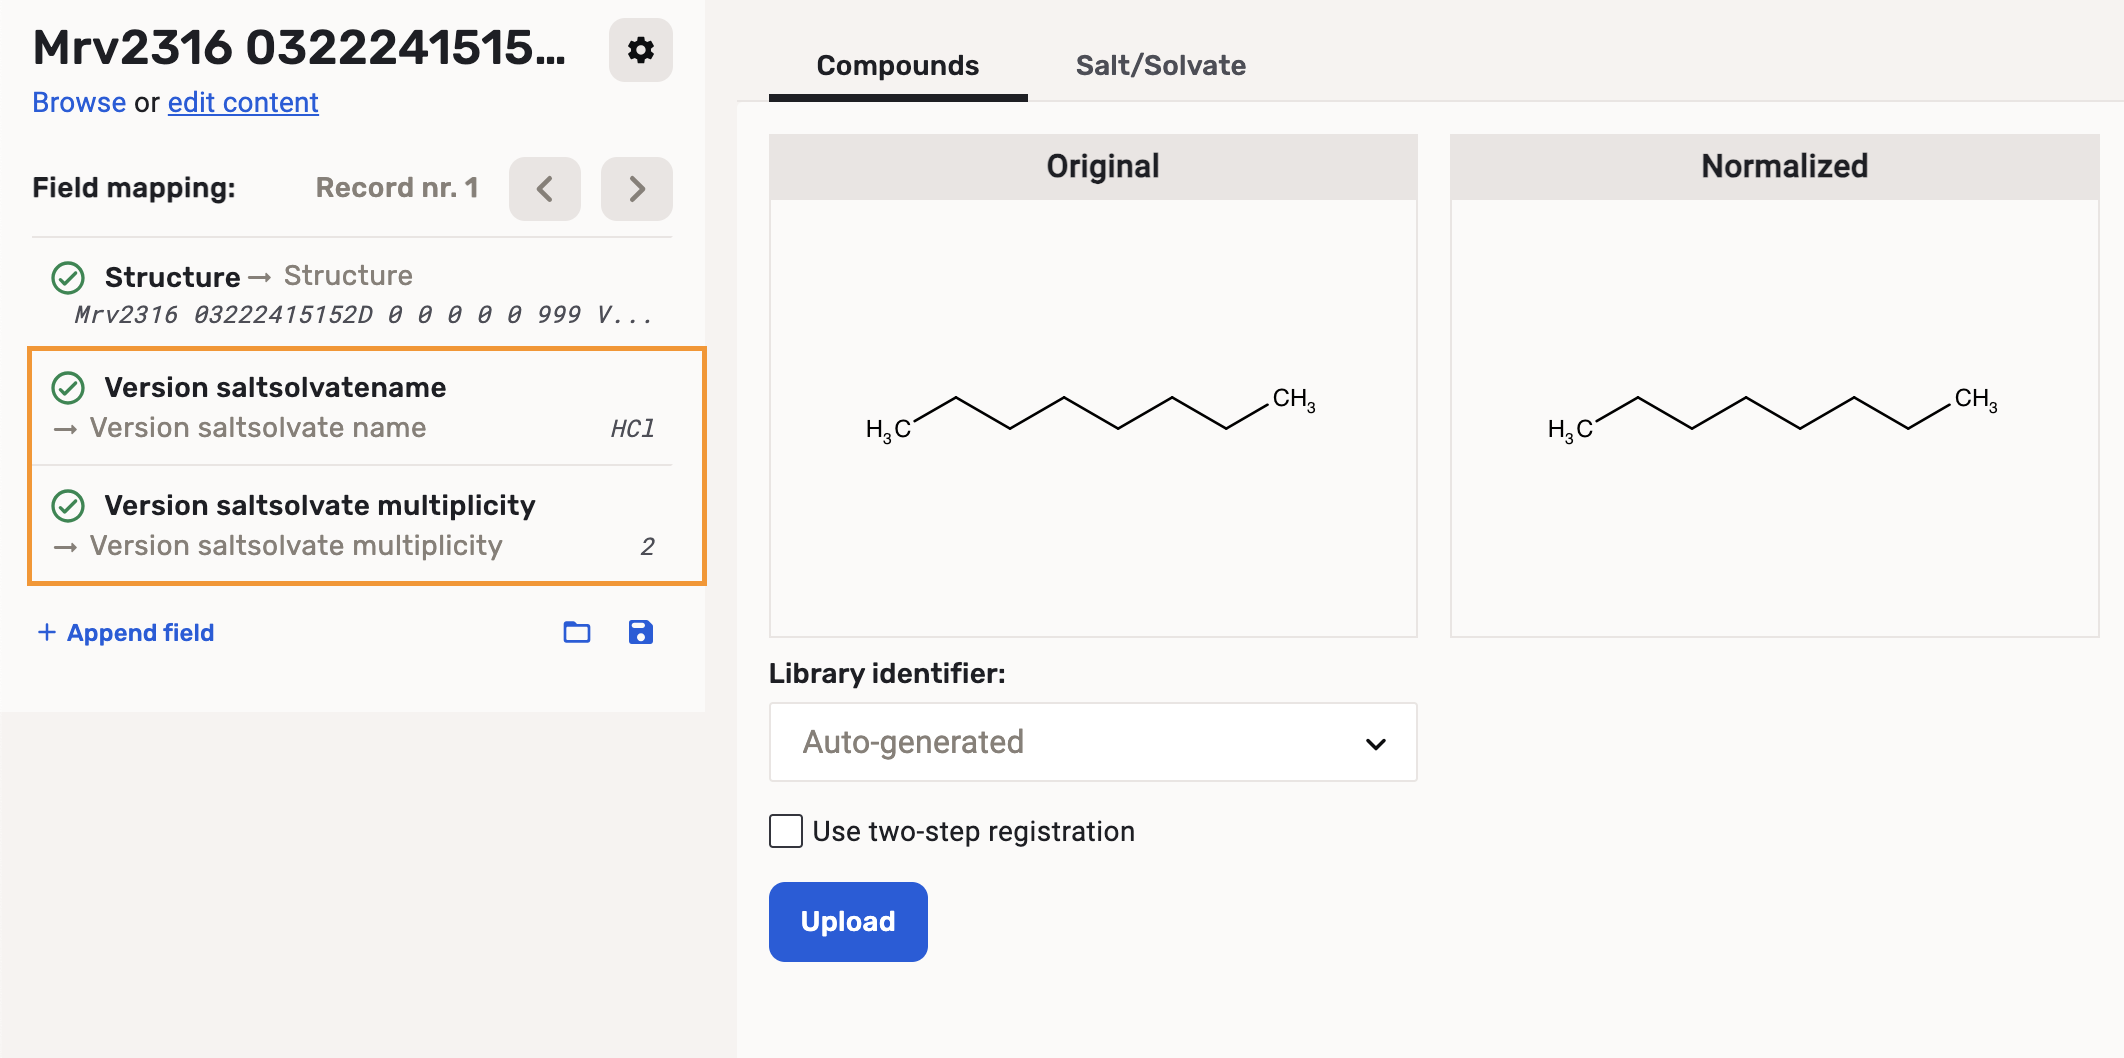The height and width of the screenshot is (1058, 2124).
Task: Switch to the Salt/Solvate tab
Action: pyautogui.click(x=1160, y=66)
